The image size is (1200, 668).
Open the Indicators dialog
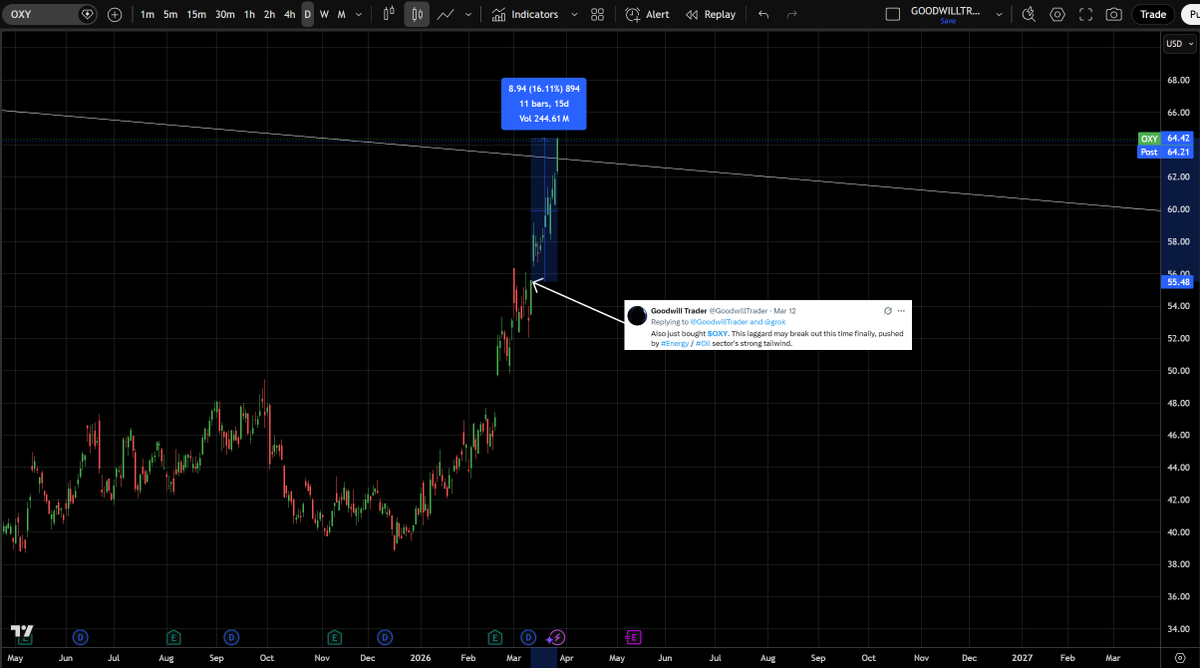pyautogui.click(x=524, y=15)
